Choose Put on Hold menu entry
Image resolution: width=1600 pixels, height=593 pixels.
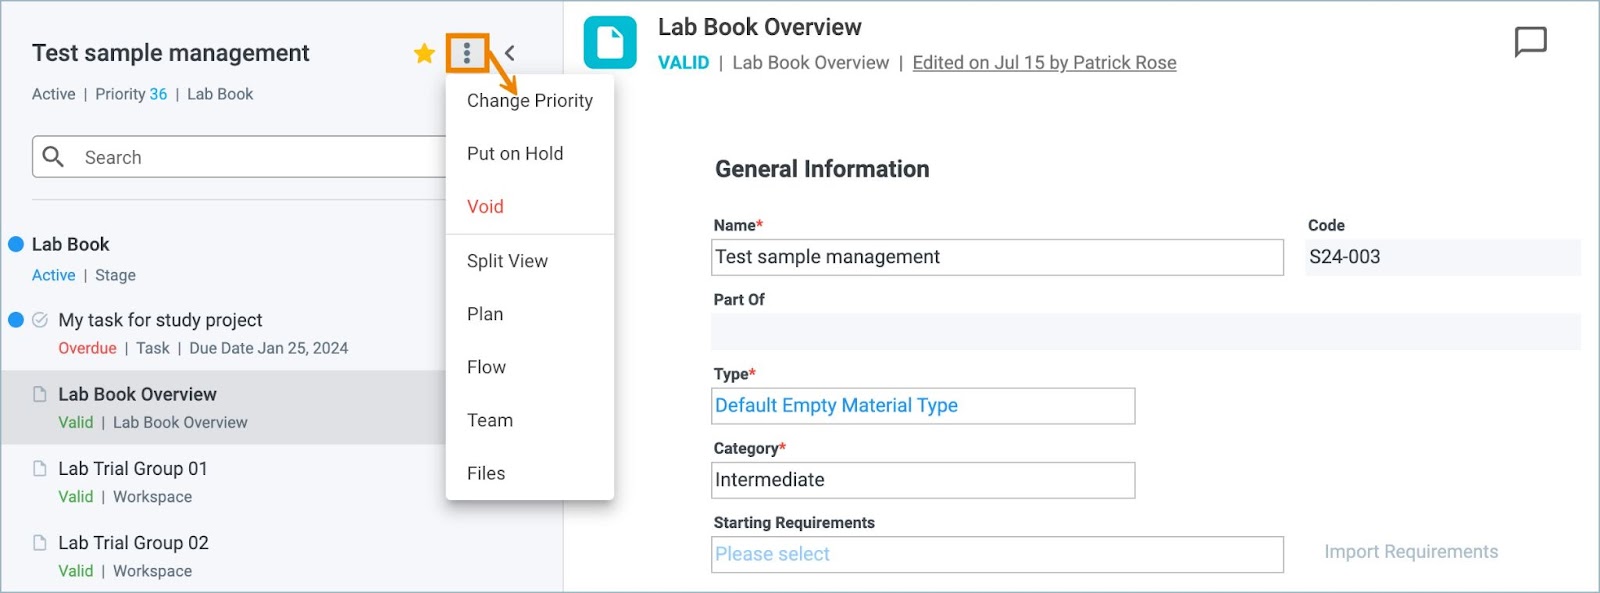click(530, 153)
